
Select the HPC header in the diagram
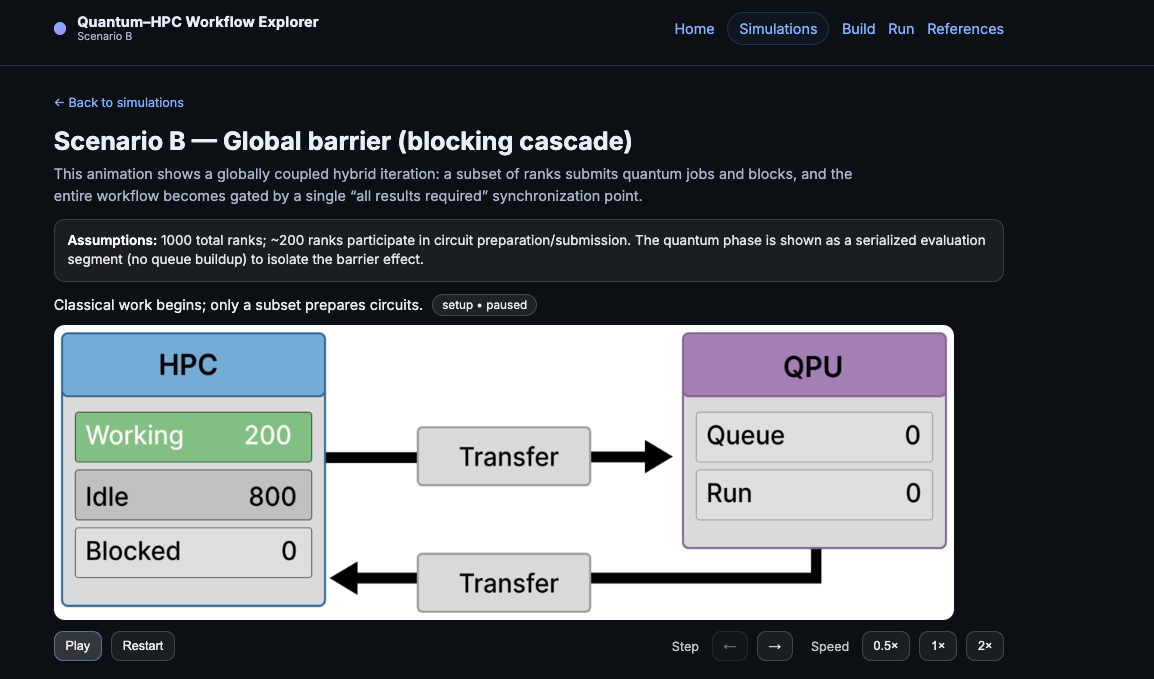click(193, 365)
